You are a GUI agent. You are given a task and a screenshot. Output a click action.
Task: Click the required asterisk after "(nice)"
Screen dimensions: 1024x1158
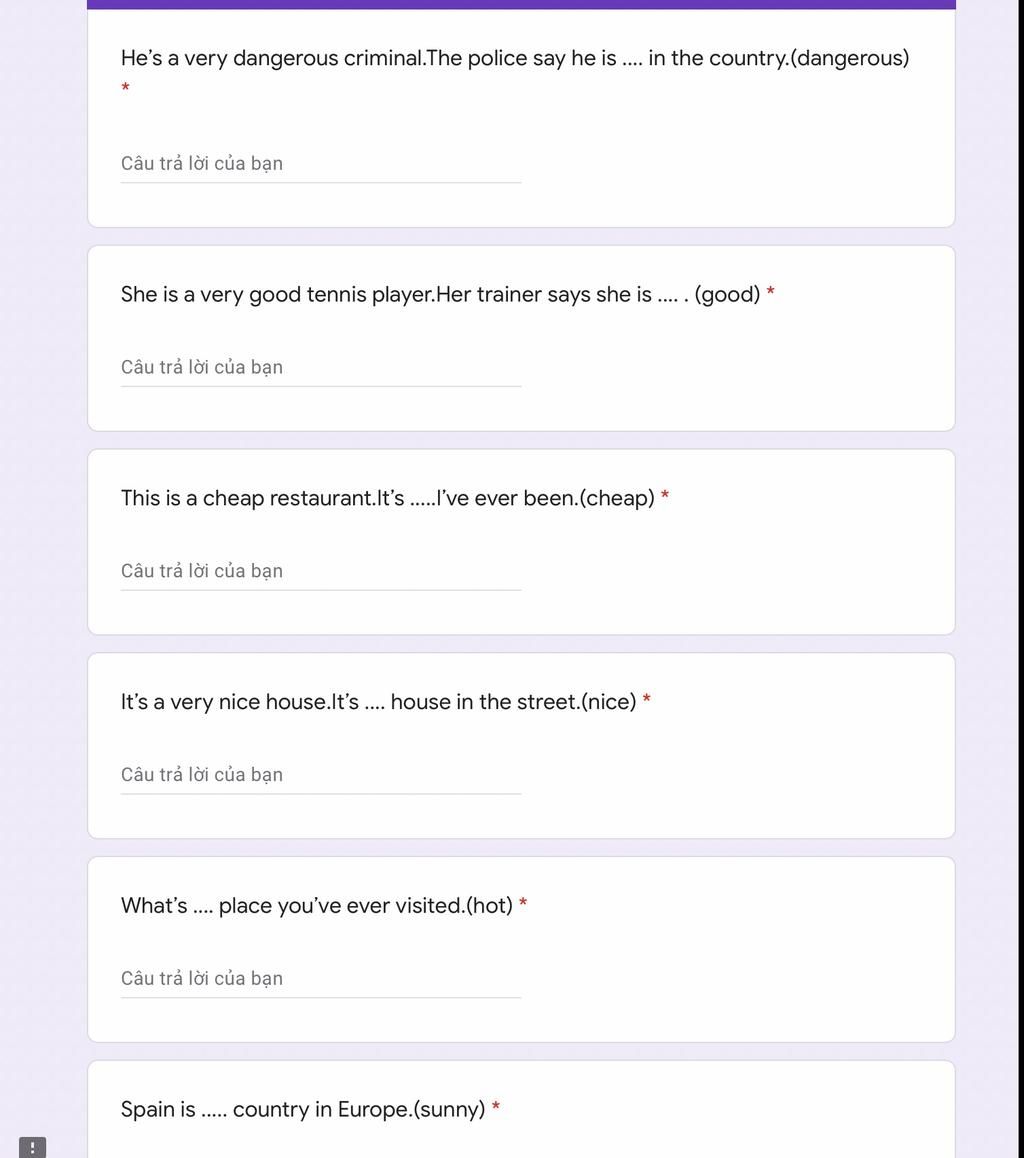point(646,699)
